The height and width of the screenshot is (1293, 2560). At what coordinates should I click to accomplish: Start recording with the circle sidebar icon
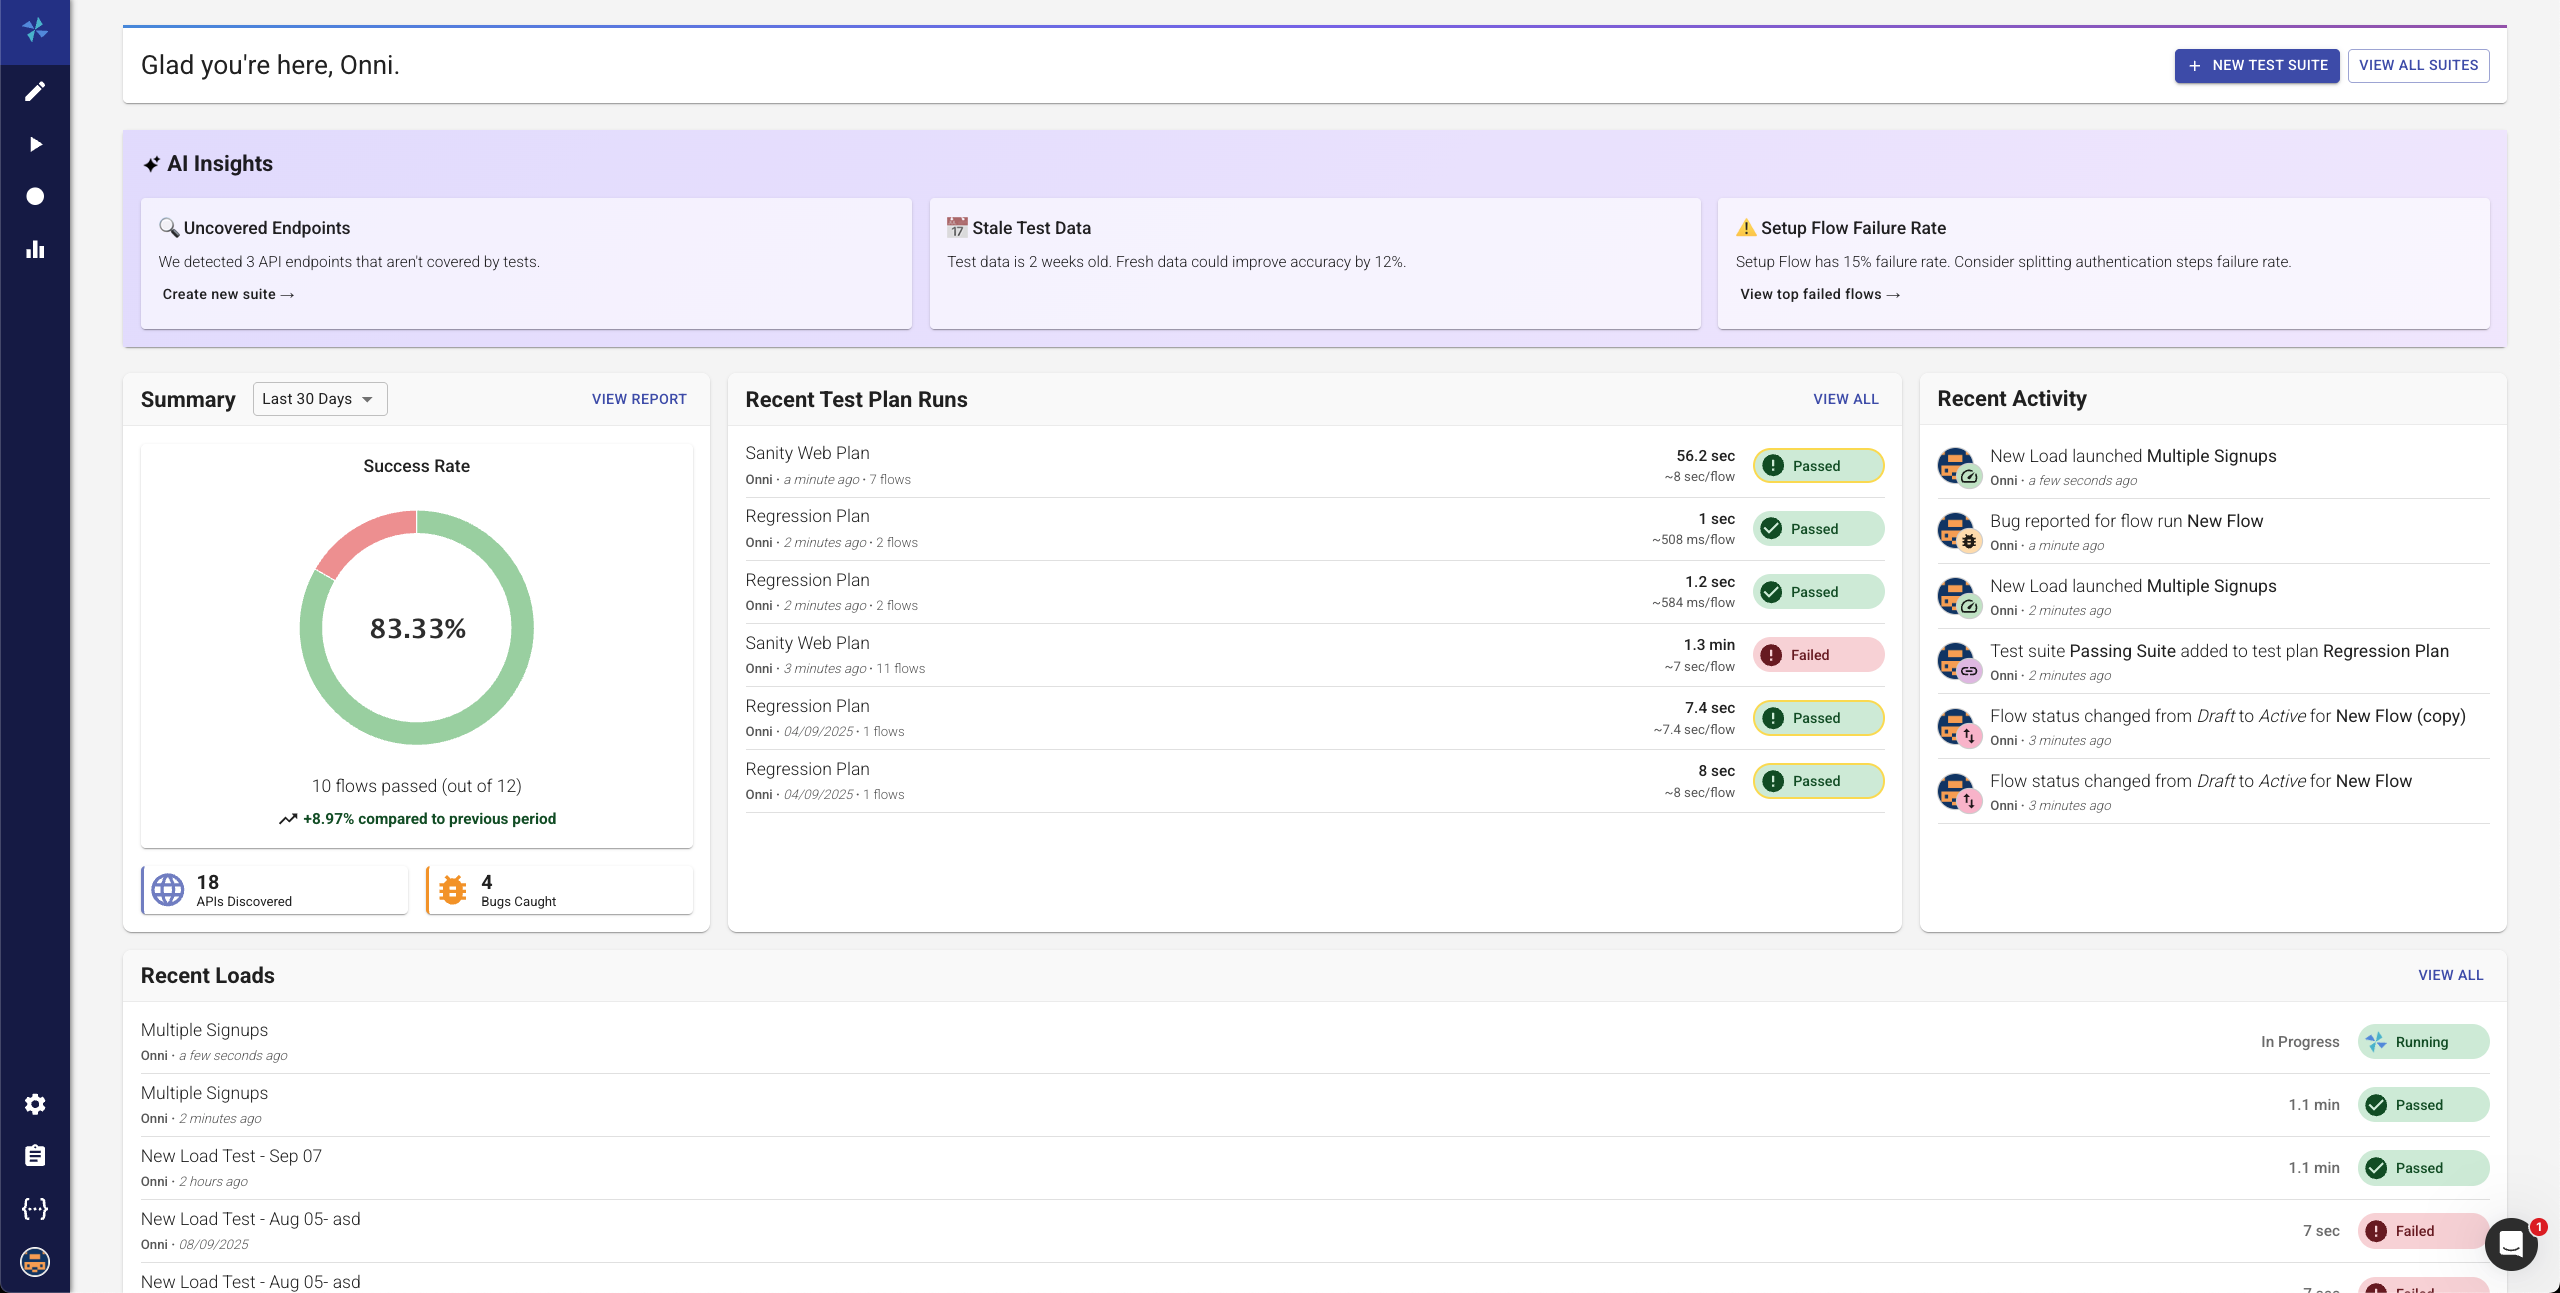click(35, 196)
